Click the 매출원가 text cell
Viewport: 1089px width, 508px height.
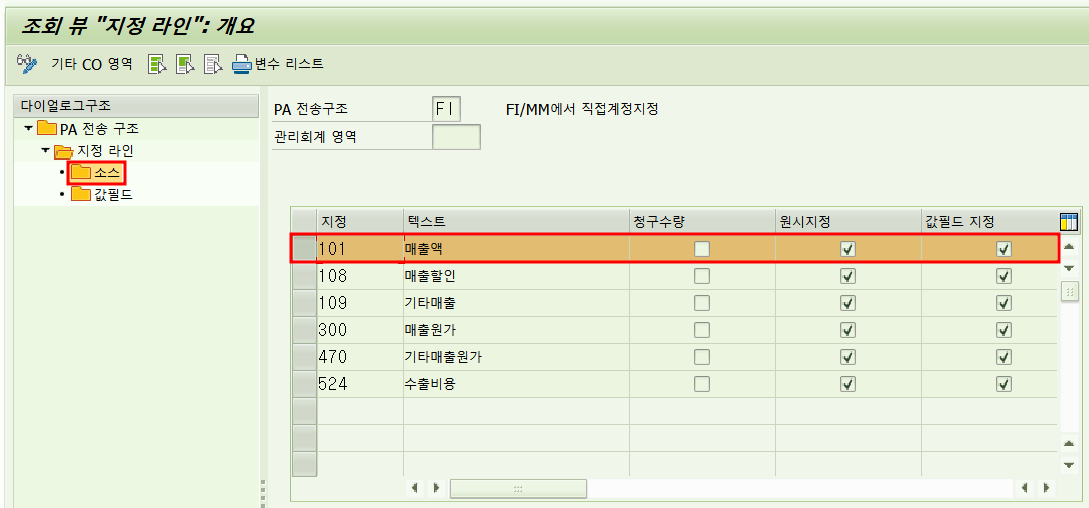[516, 329]
